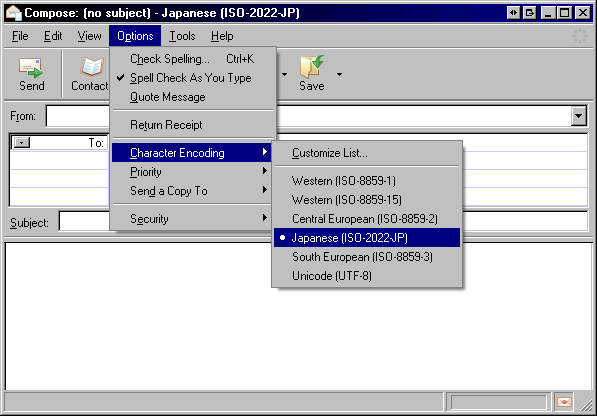This screenshot has width=597, height=416.
Task: Expand the From address dropdown
Action: click(578, 116)
